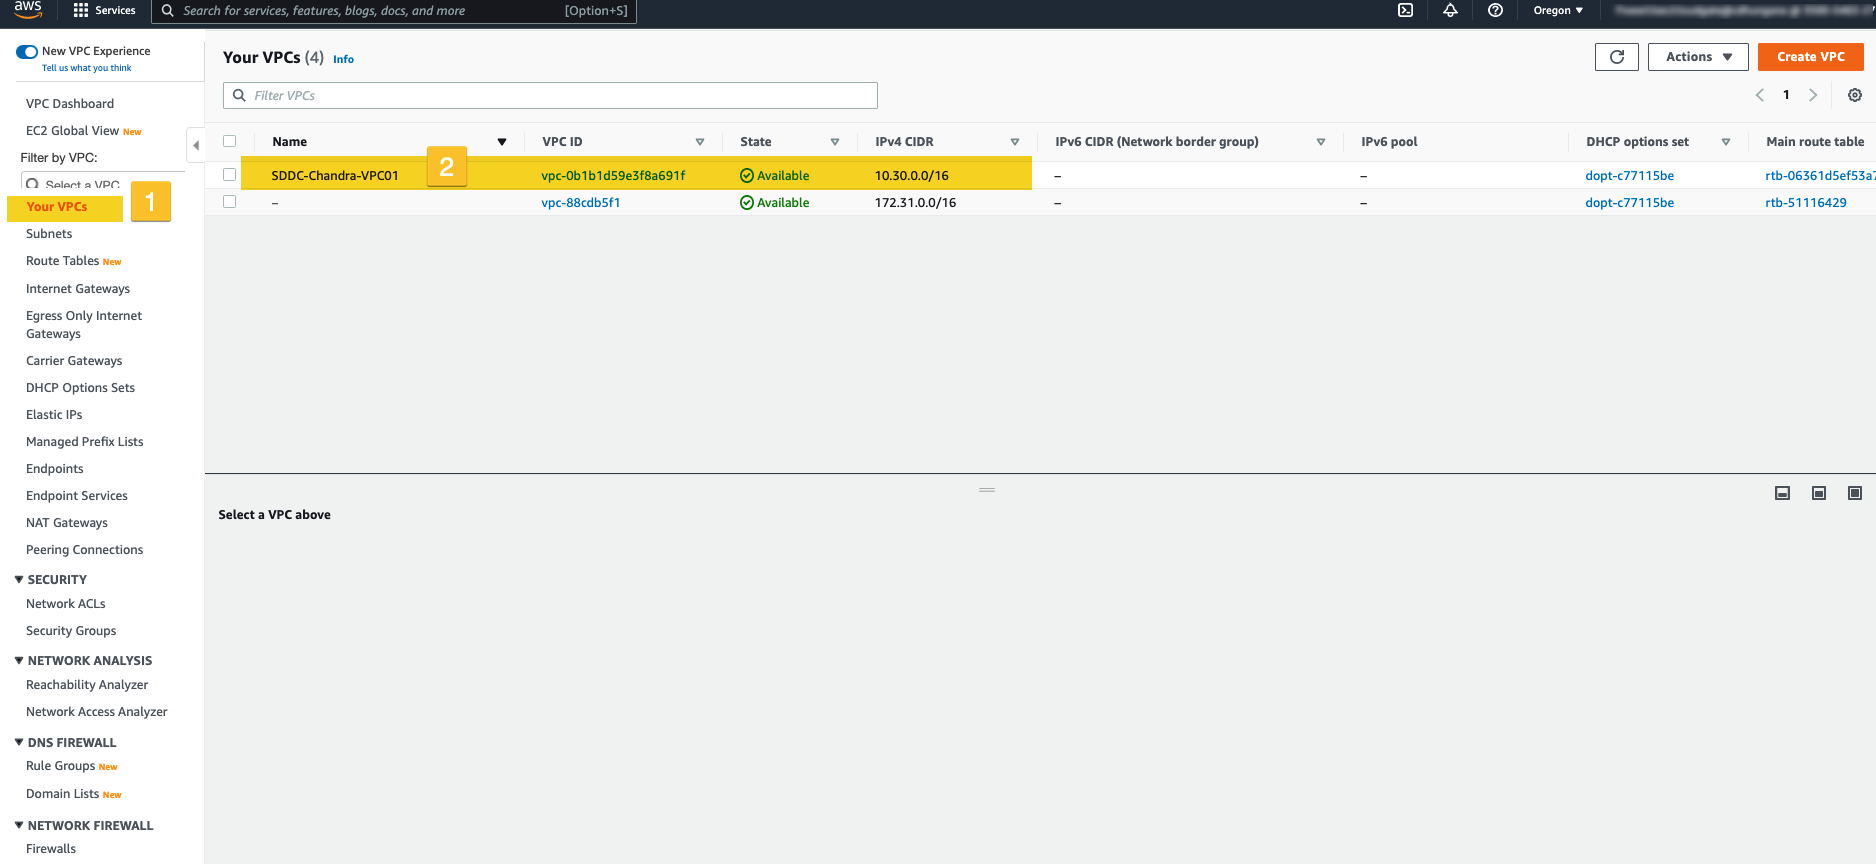
Task: Sort by IPv6 CIDR column
Action: 1321,142
